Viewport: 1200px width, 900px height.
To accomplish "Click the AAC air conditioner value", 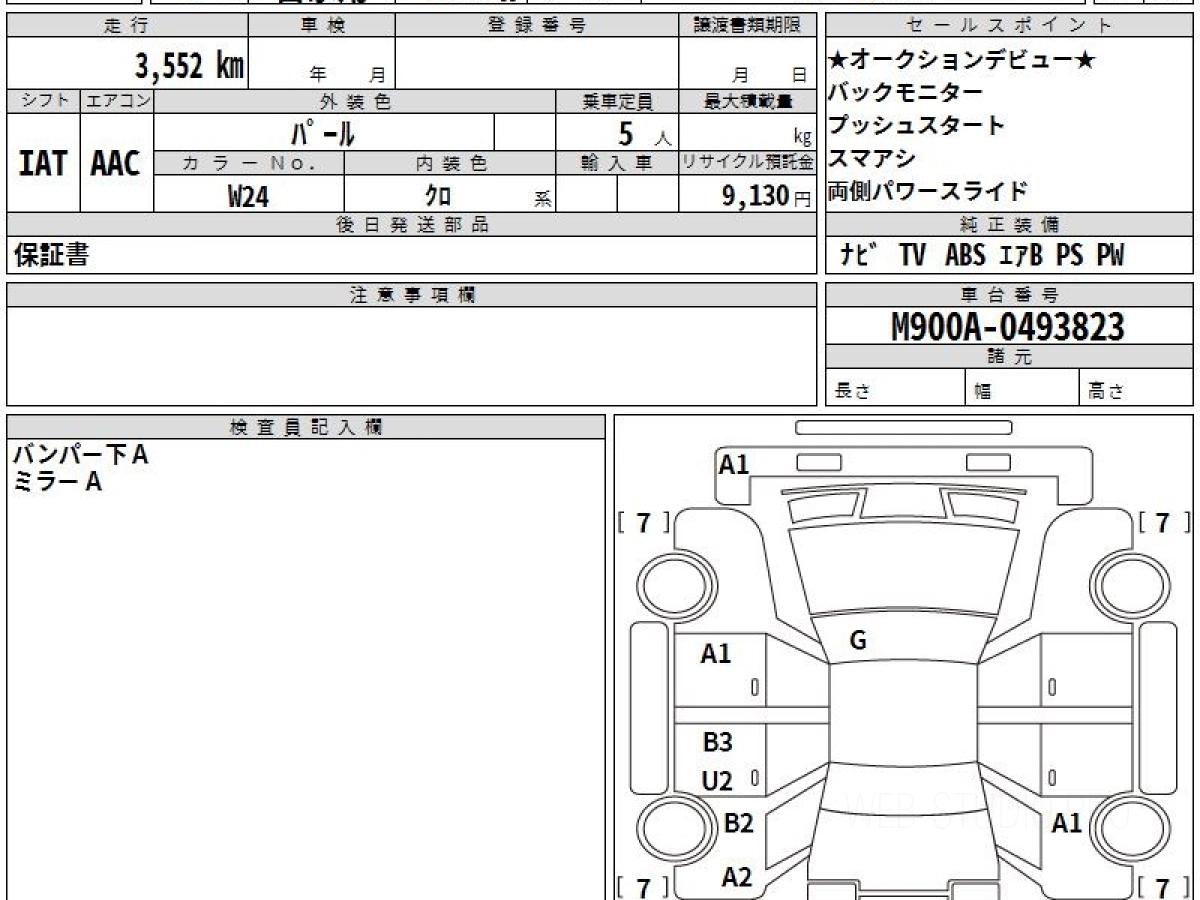I will (x=116, y=163).
